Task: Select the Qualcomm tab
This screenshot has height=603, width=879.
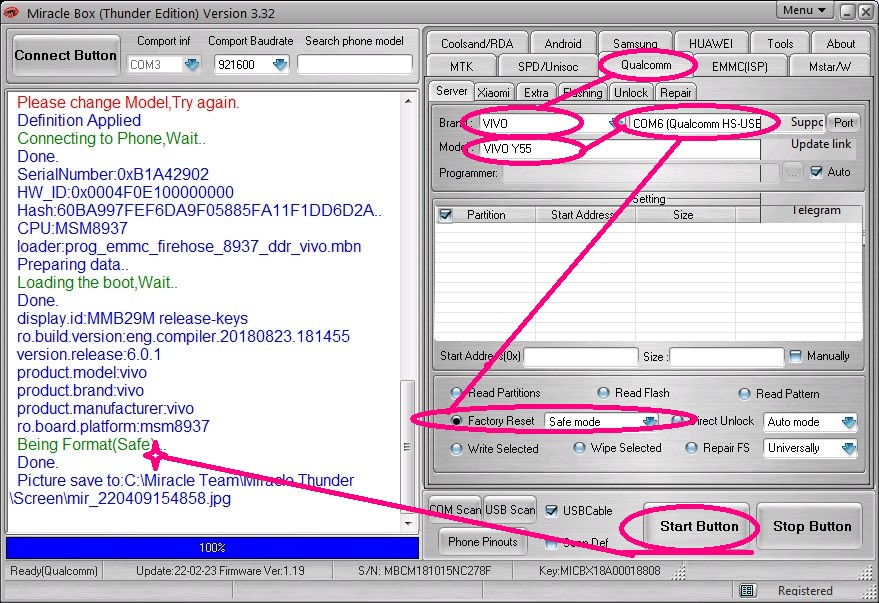Action: (x=646, y=65)
